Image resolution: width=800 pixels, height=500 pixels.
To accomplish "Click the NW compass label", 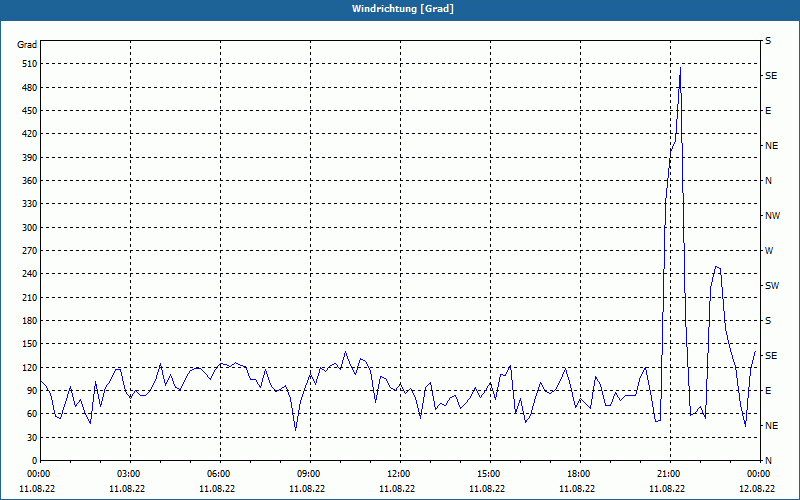I will coord(772,216).
